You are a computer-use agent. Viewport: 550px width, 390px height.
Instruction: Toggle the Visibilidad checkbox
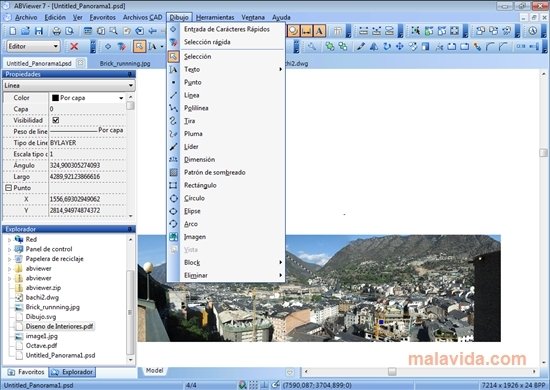pyautogui.click(x=55, y=120)
